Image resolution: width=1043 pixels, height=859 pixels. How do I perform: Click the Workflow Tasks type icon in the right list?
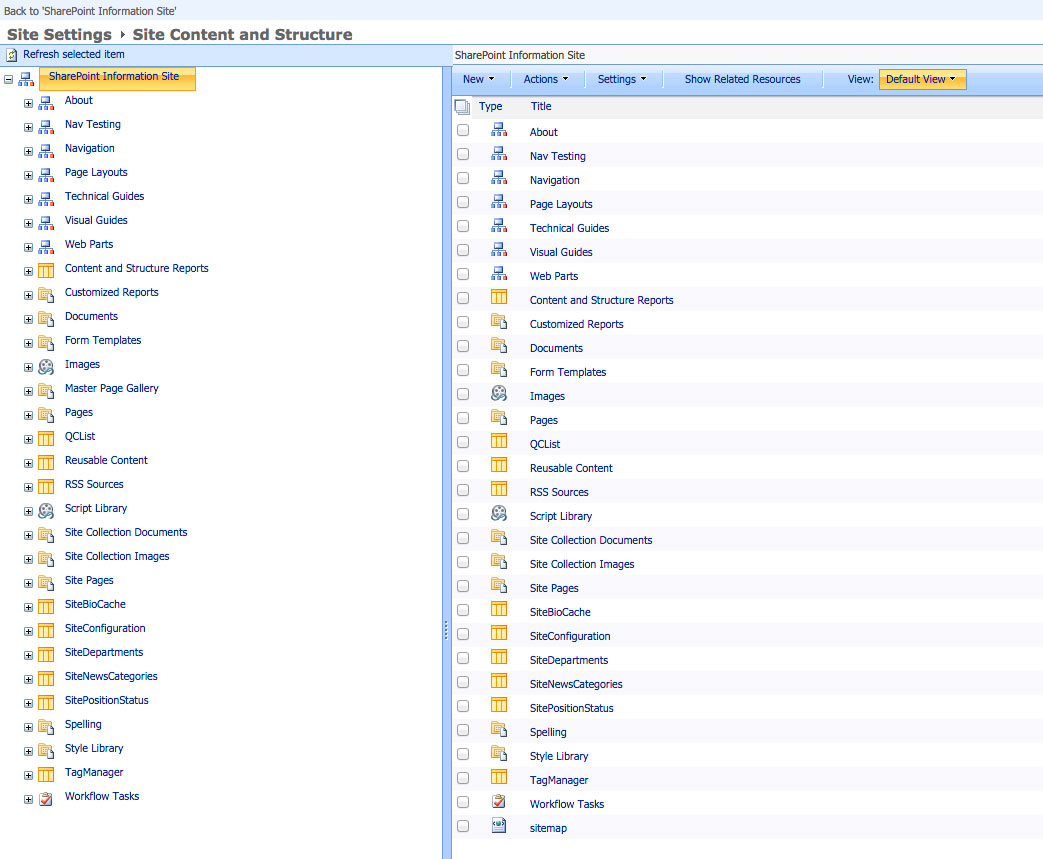(x=499, y=802)
